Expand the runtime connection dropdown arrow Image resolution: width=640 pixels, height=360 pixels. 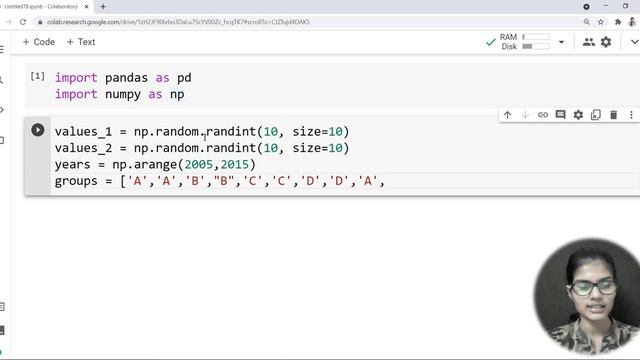(x=561, y=42)
